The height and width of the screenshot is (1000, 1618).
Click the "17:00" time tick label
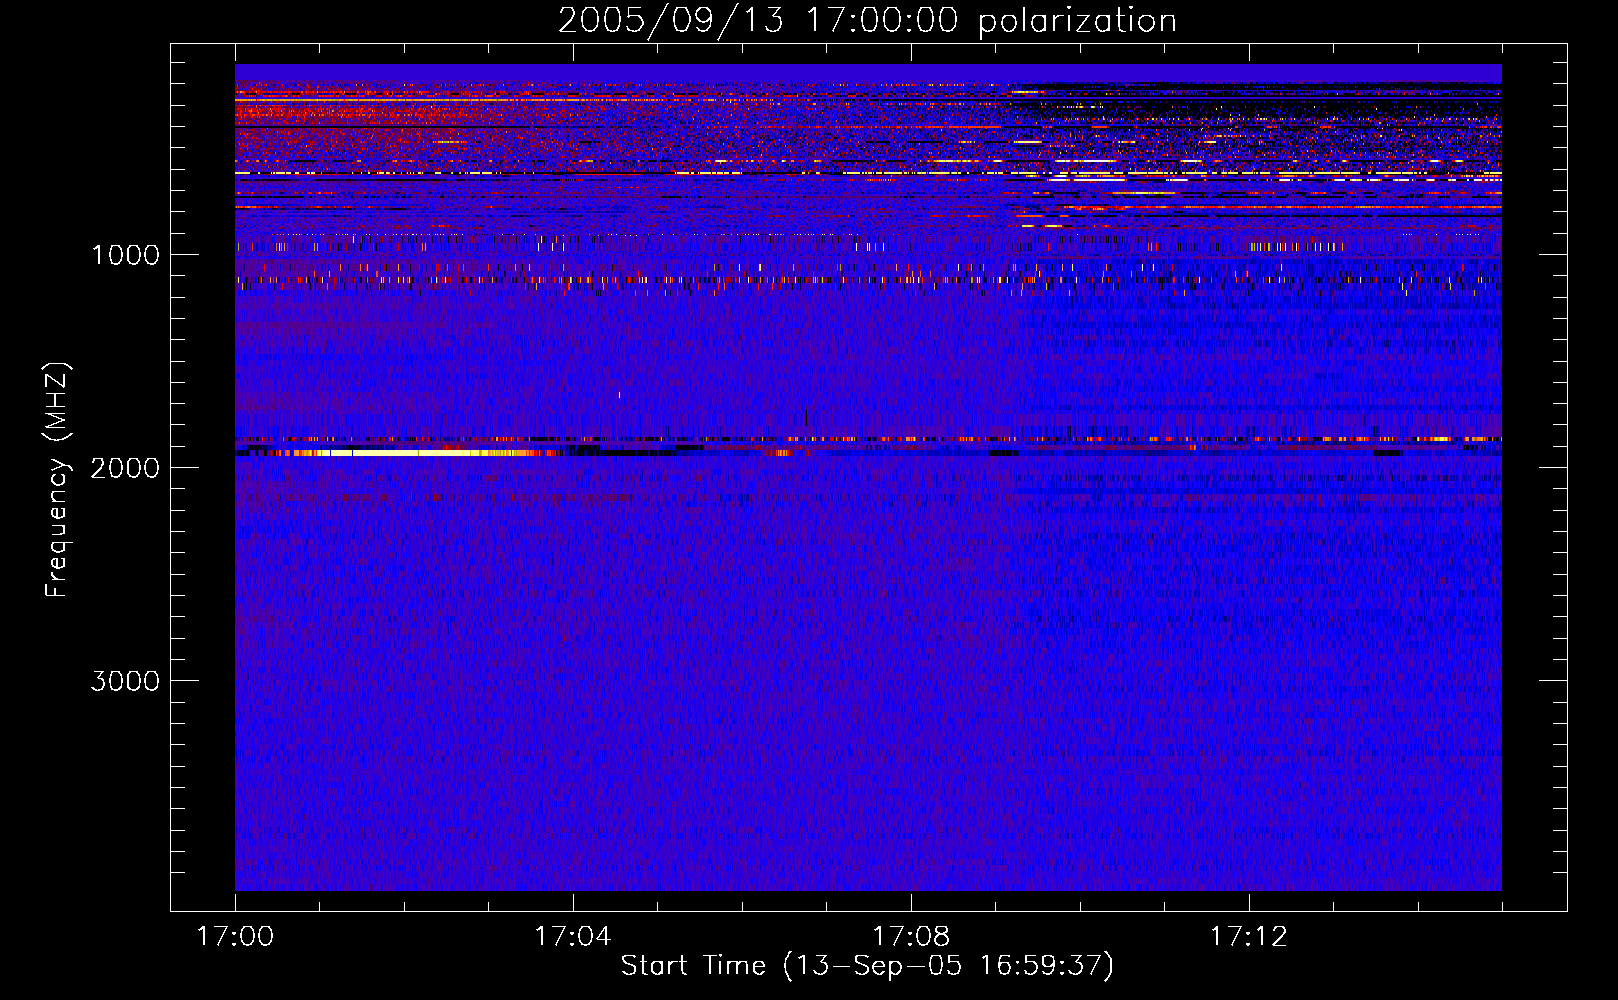pyautogui.click(x=235, y=937)
